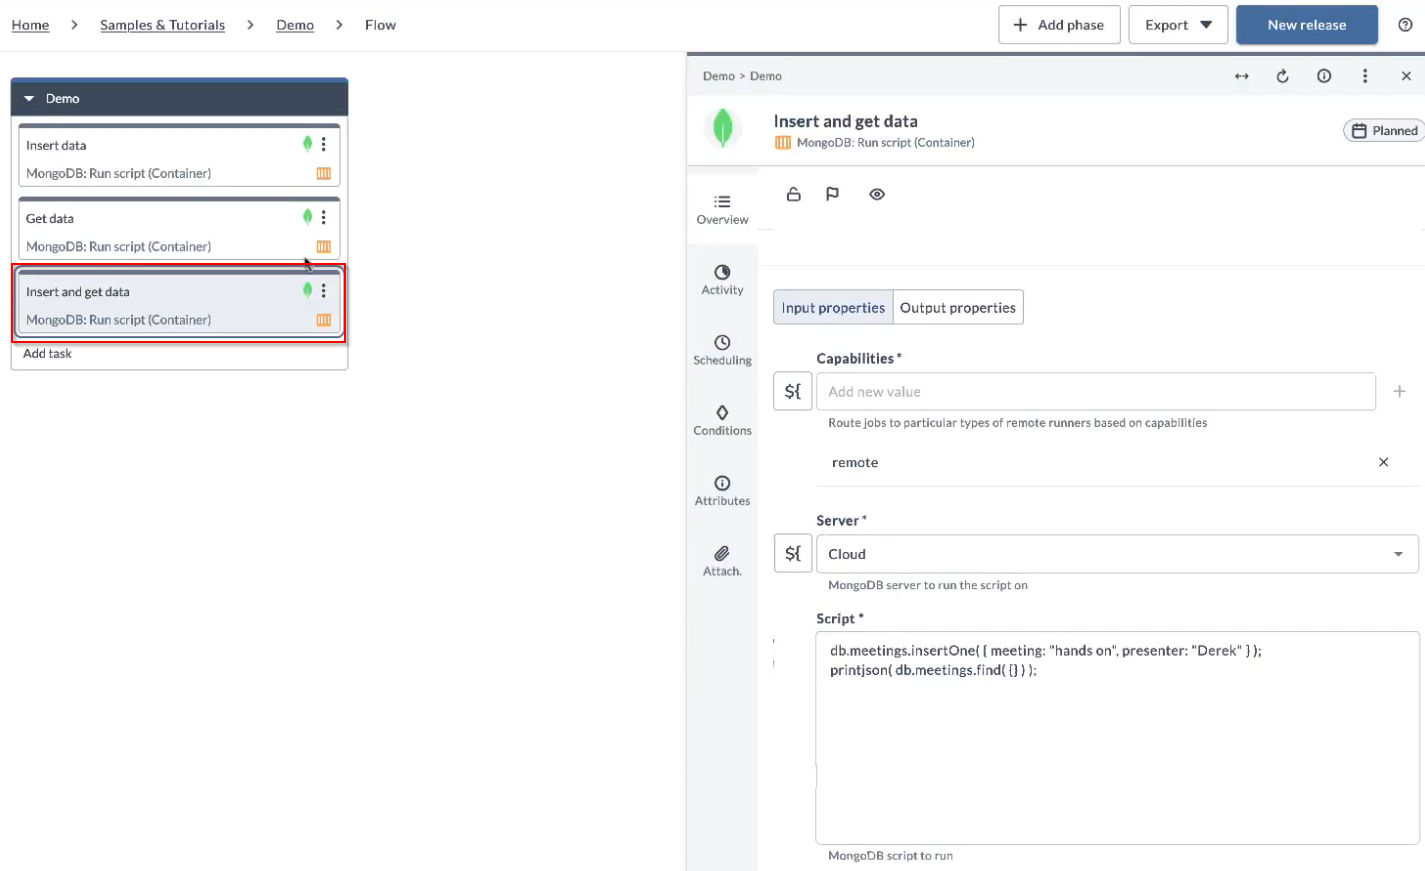Open the Export dropdown
Image resolution: width=1425 pixels, height=871 pixels.
pyautogui.click(x=1178, y=25)
